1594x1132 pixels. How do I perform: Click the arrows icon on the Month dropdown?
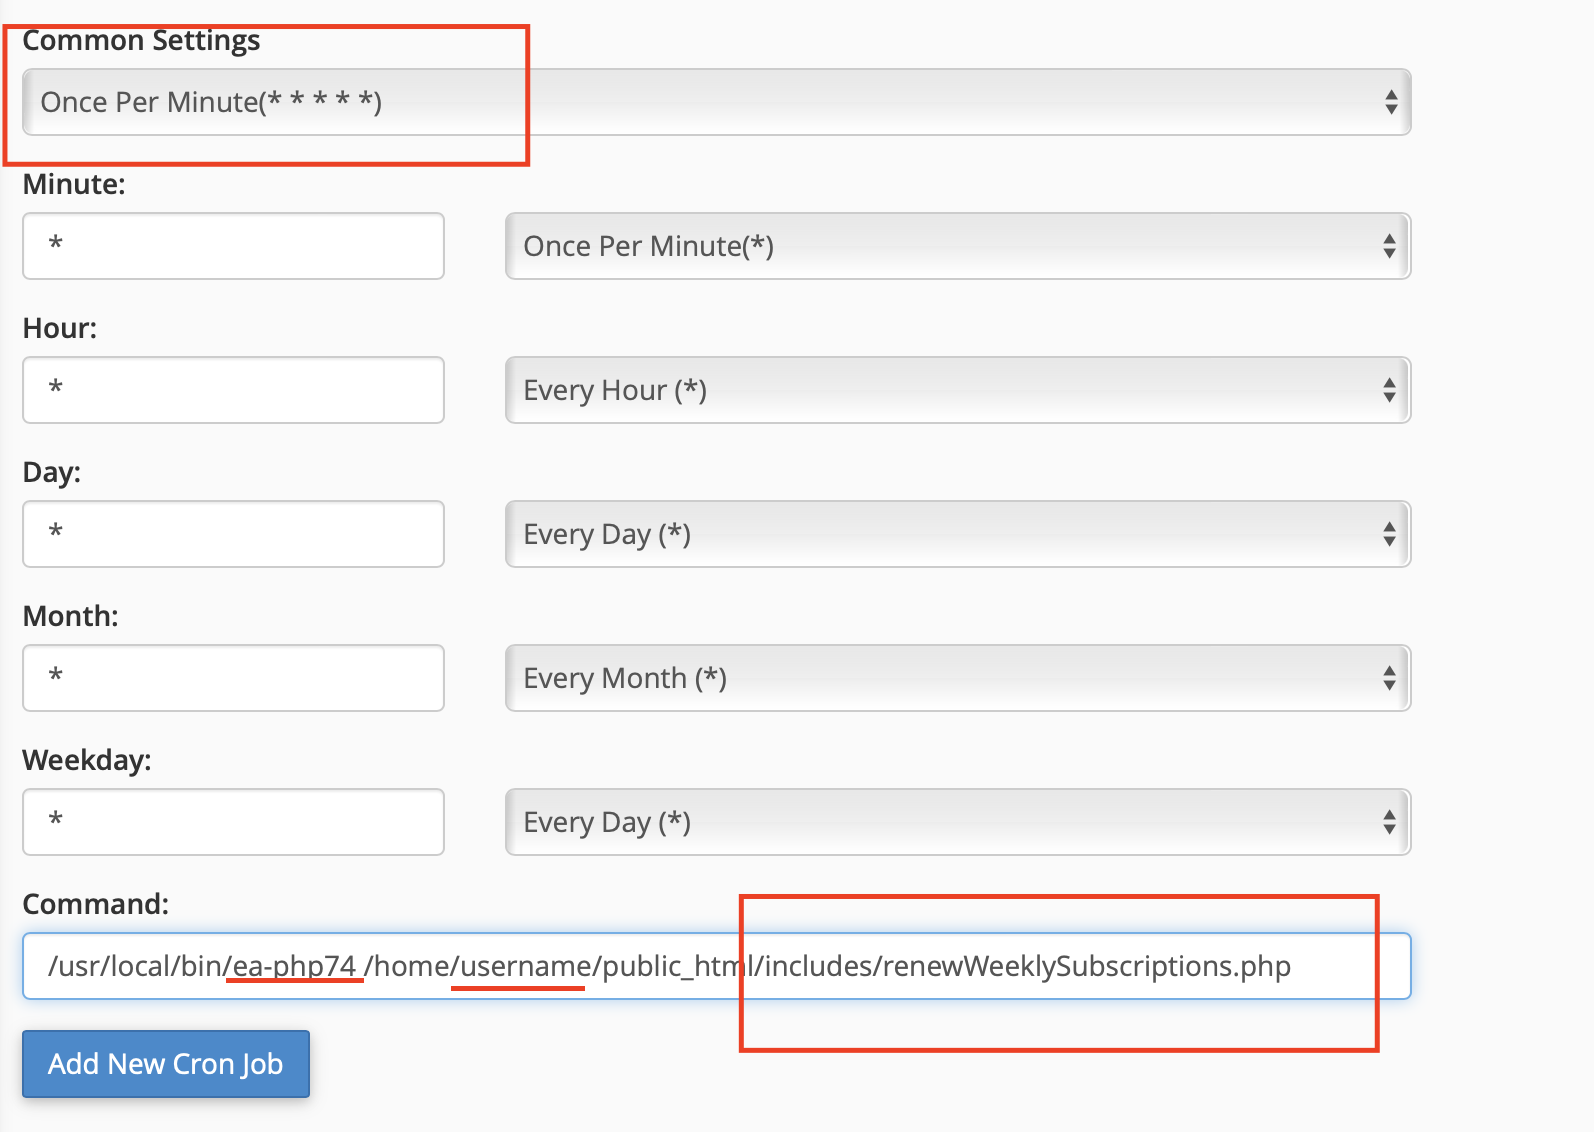1388,678
